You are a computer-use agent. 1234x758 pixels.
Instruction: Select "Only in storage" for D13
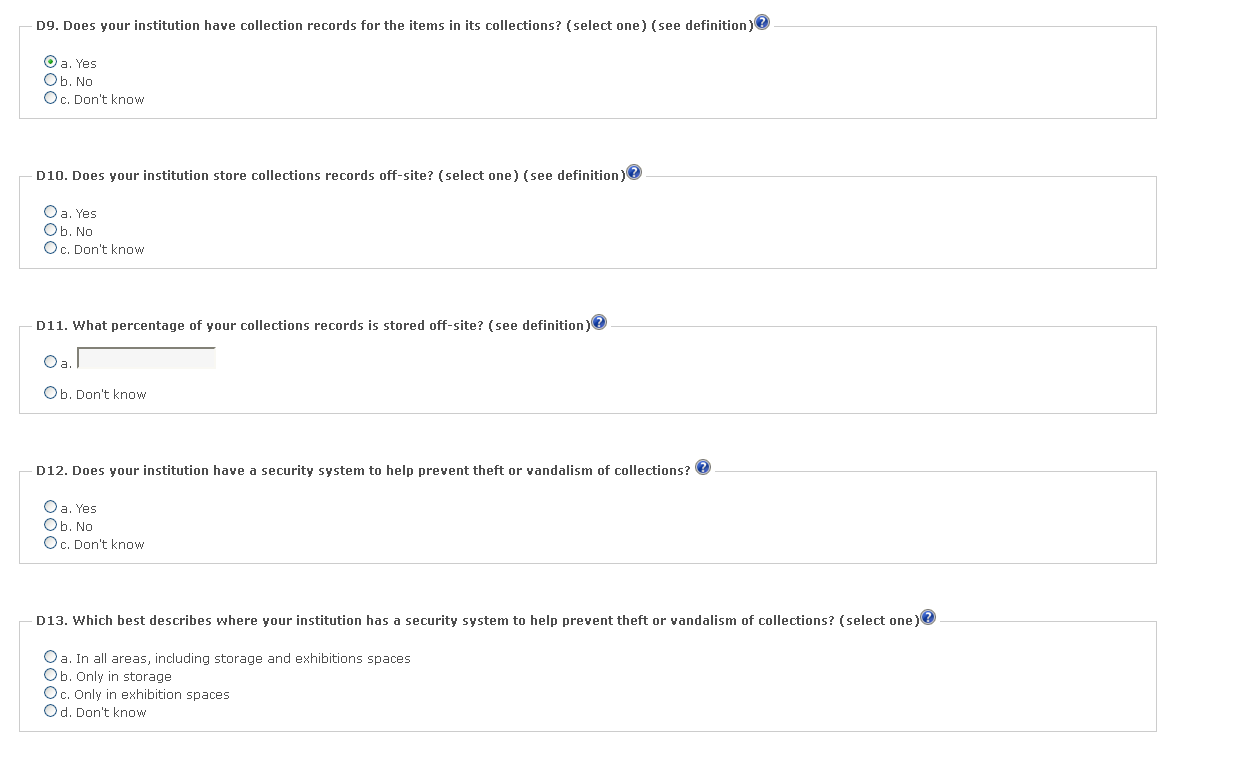[x=51, y=676]
